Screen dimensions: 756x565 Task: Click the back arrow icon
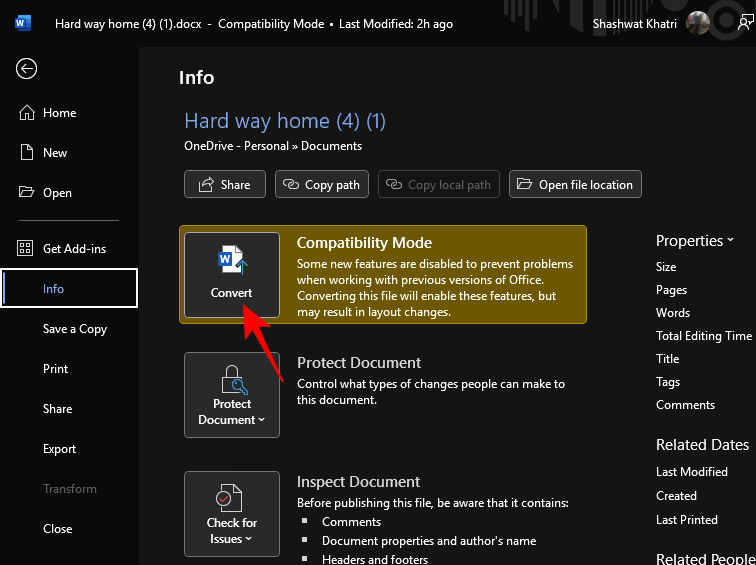coord(27,68)
